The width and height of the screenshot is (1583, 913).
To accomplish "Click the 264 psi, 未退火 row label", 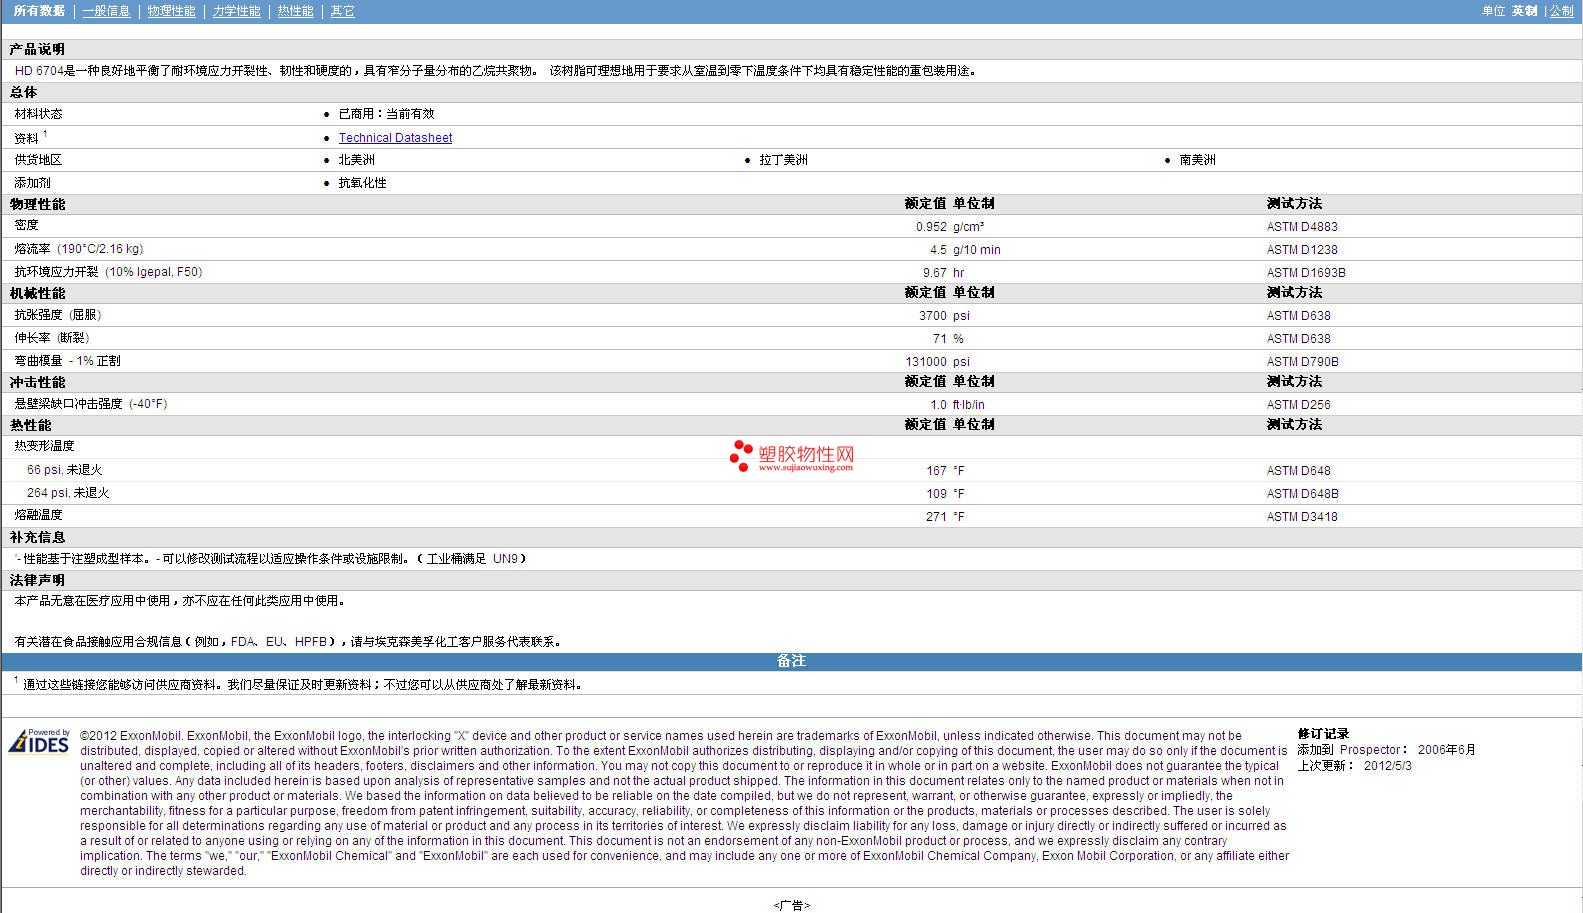I will pyautogui.click(x=68, y=493).
